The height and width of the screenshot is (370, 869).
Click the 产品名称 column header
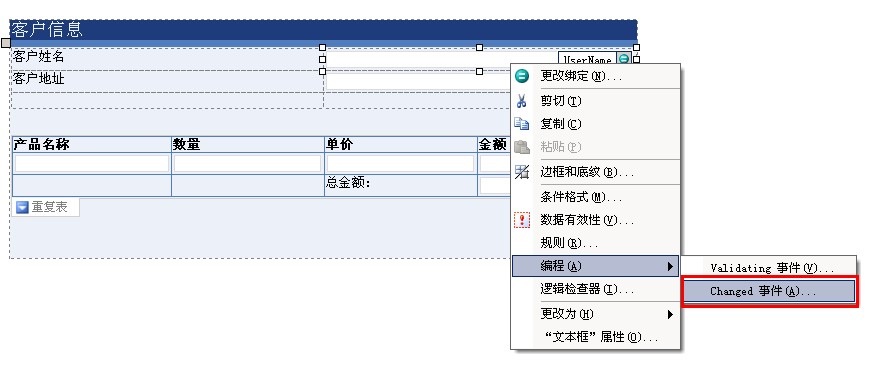click(x=42, y=145)
